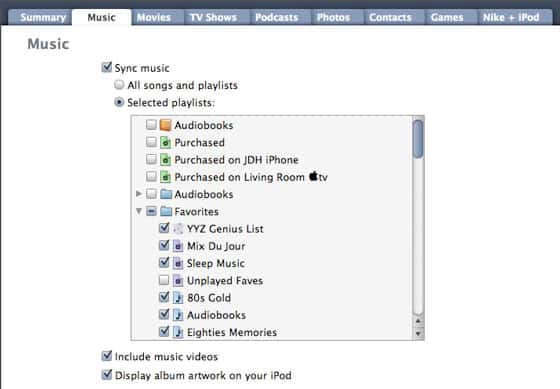560x389 pixels.
Task: Click the Unplayed Faves smart playlist icon
Action: [x=178, y=280]
